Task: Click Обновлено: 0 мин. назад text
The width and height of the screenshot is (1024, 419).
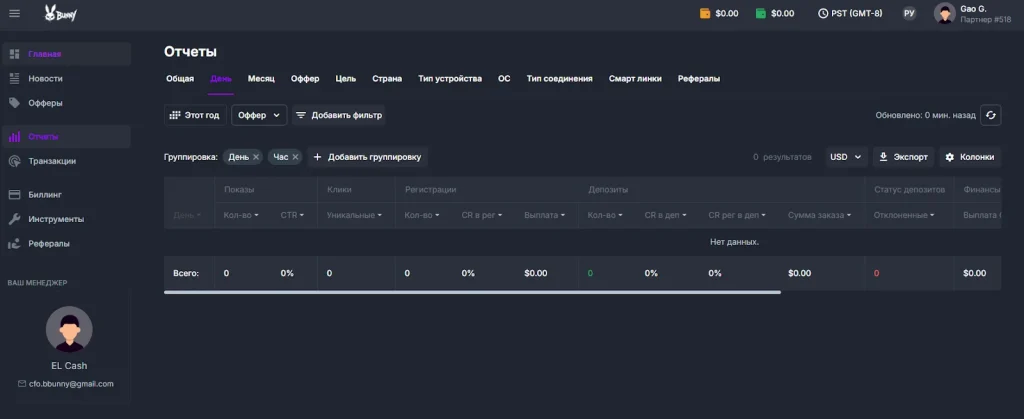Action: pos(925,115)
